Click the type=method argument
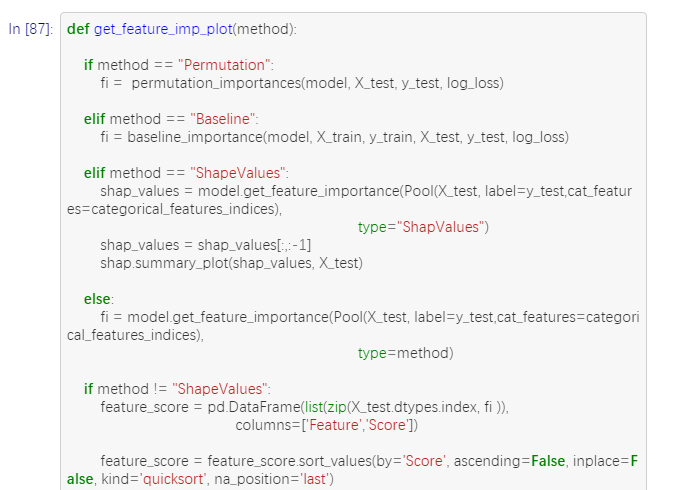The width and height of the screenshot is (675, 490). pyautogui.click(x=406, y=353)
